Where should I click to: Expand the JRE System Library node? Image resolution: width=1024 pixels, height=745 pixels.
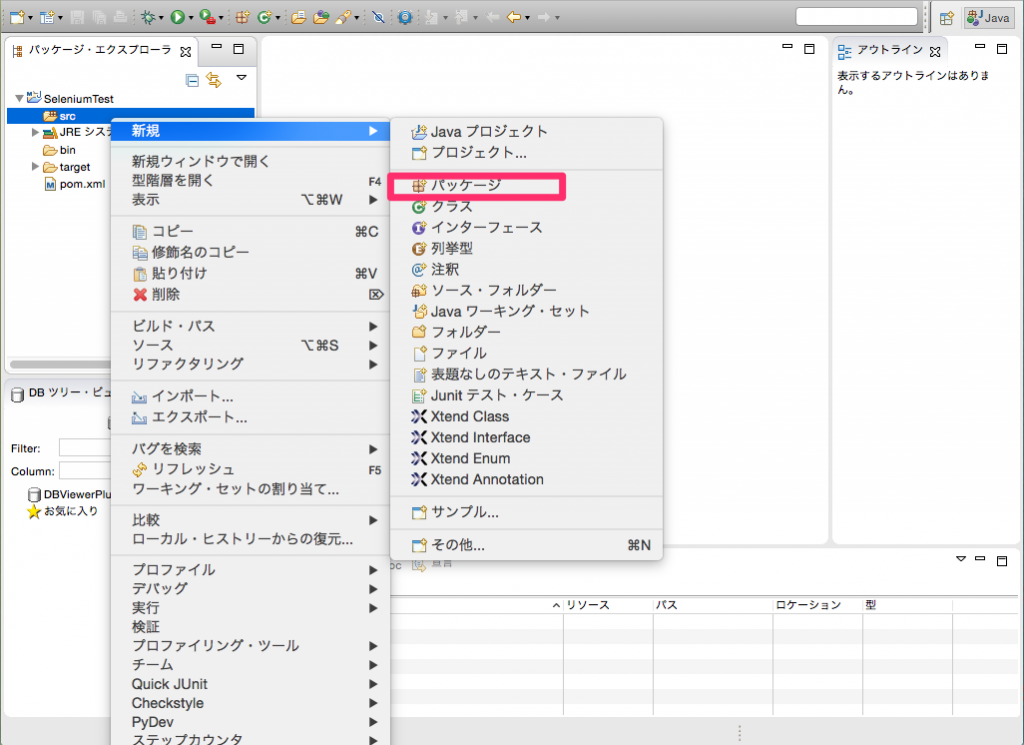(x=36, y=132)
